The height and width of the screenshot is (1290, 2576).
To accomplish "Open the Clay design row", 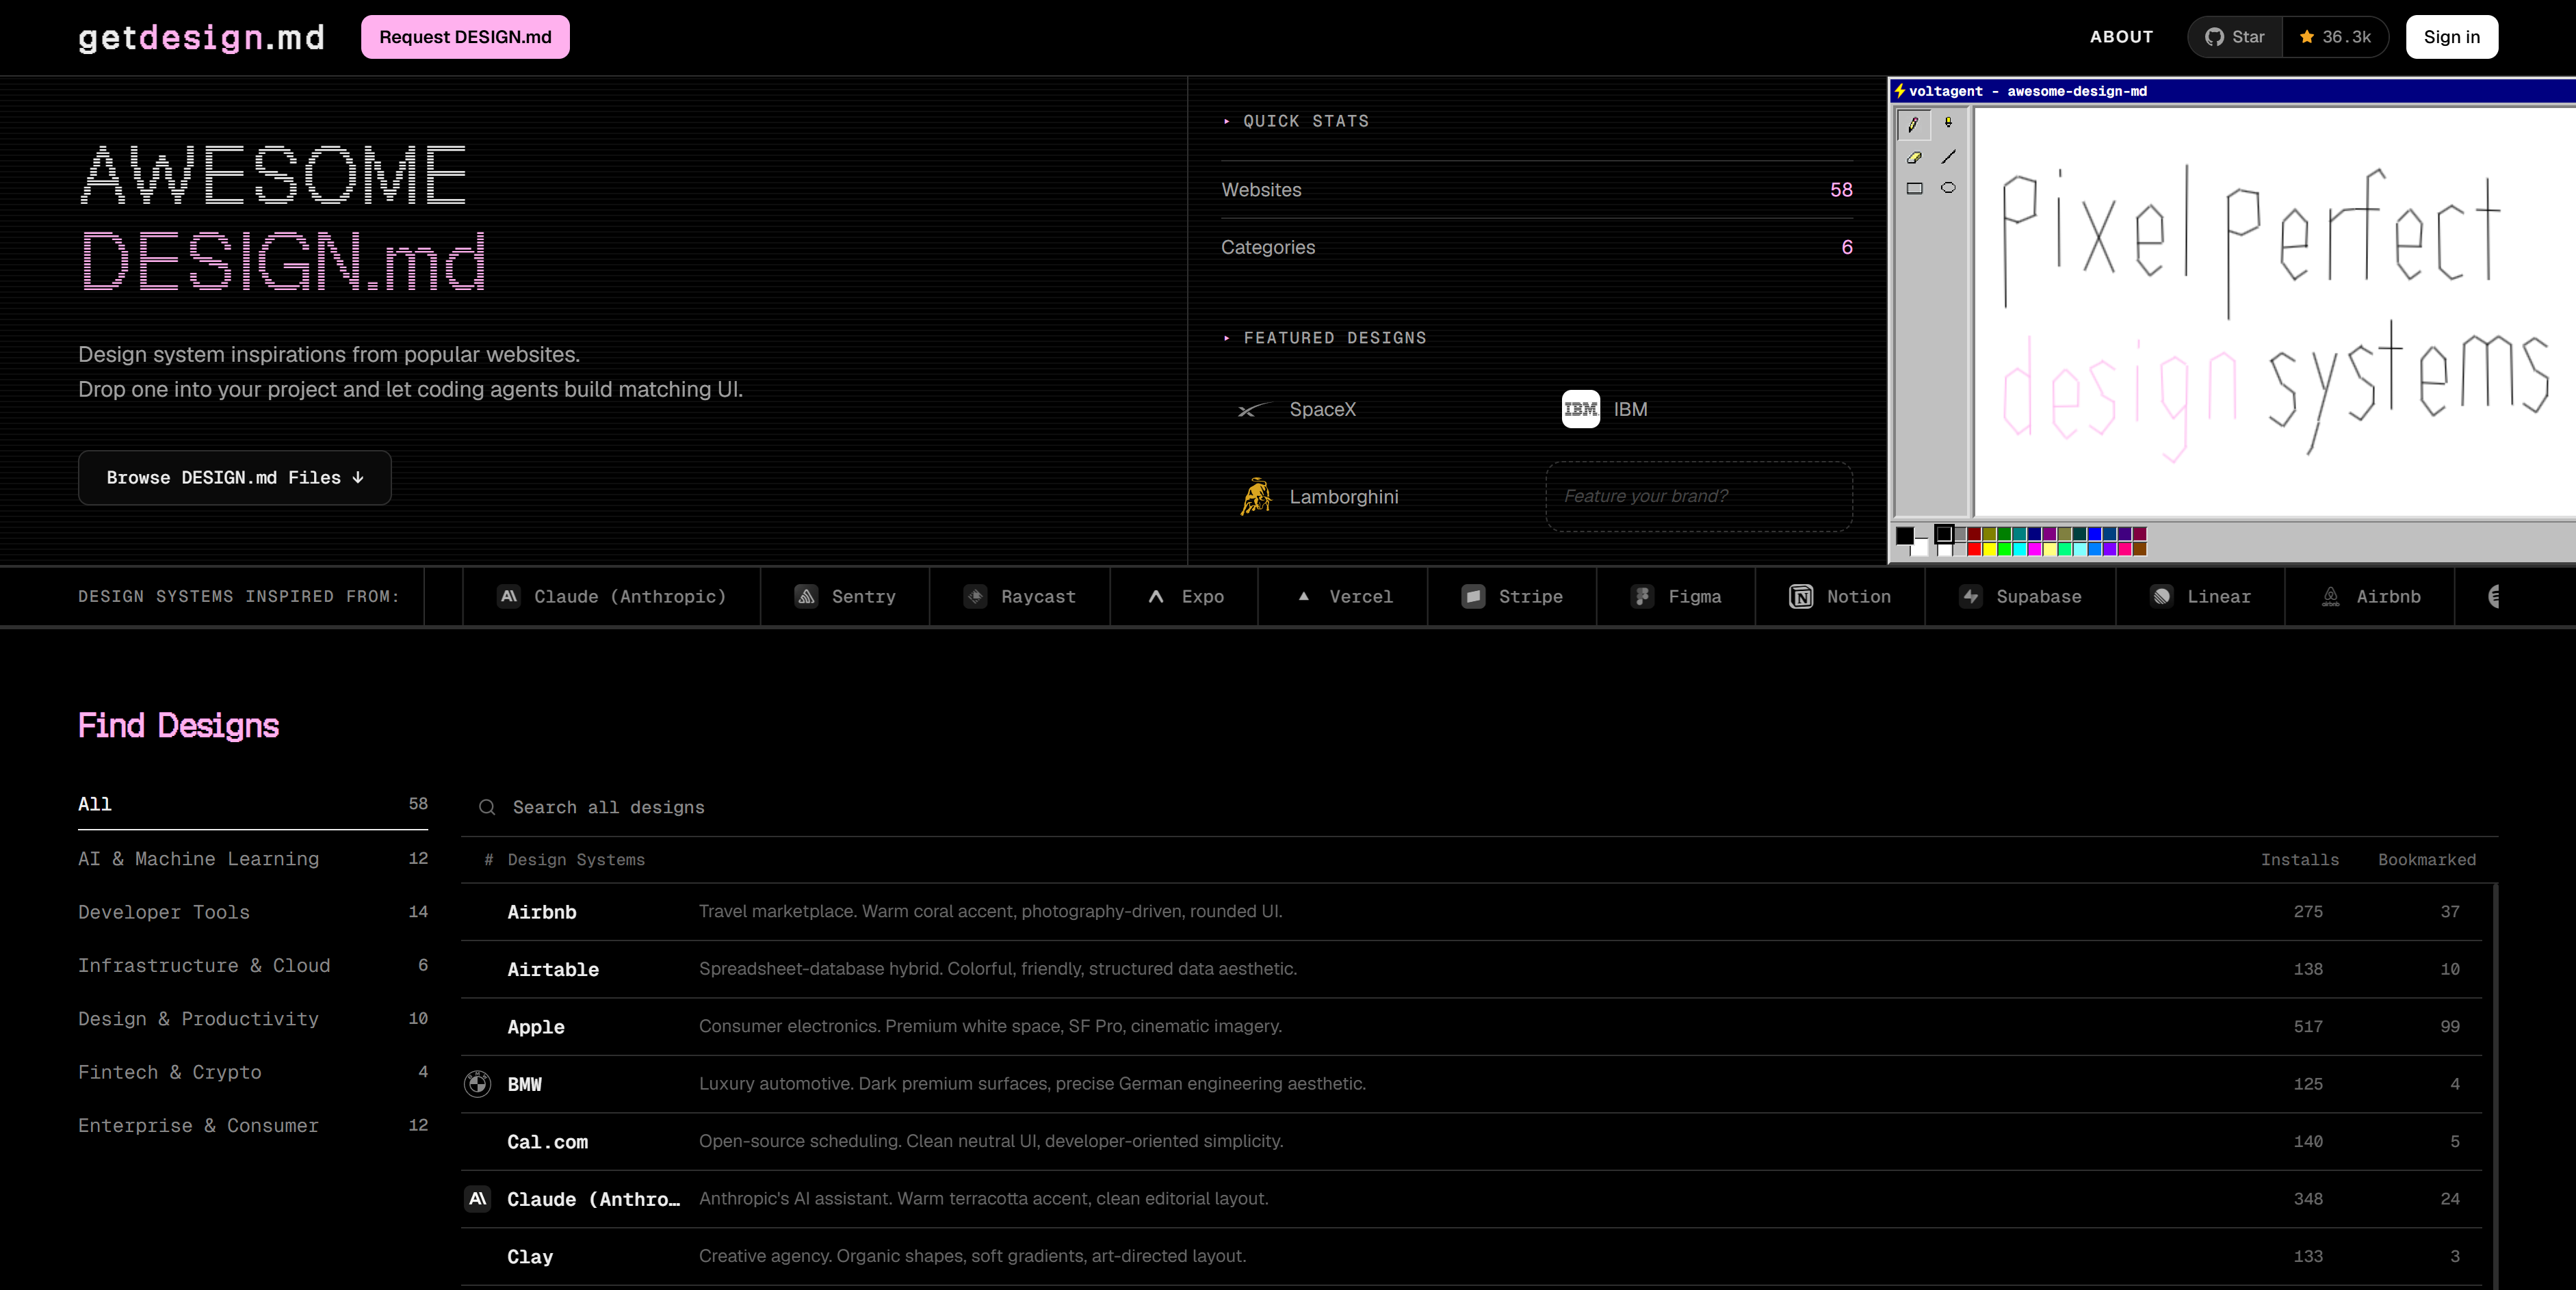I will click(1471, 1257).
